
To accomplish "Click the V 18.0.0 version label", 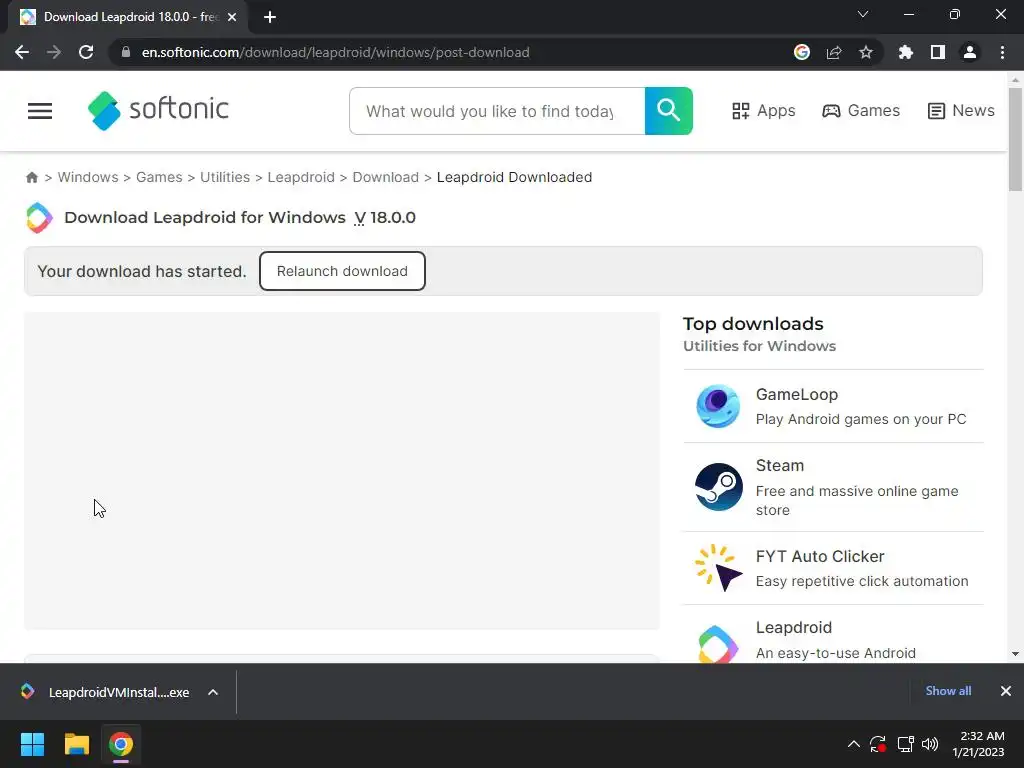I will (385, 217).
